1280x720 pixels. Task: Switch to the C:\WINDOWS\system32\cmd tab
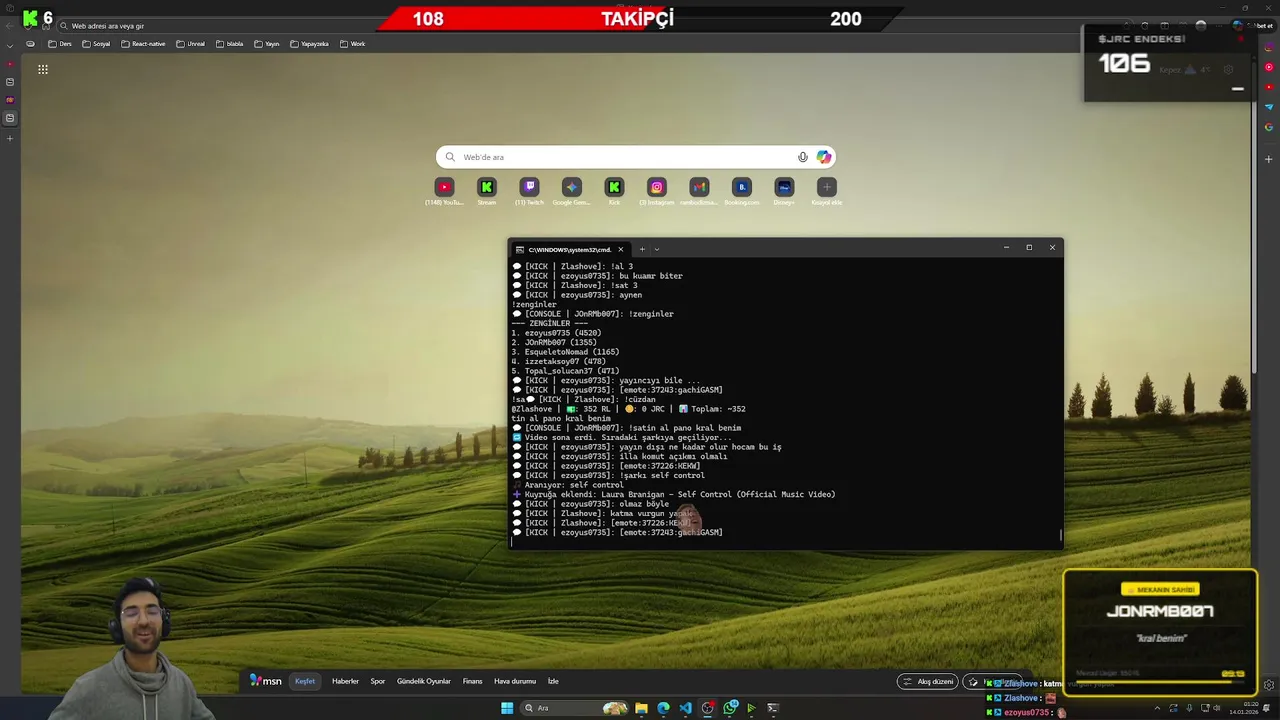pyautogui.click(x=568, y=249)
